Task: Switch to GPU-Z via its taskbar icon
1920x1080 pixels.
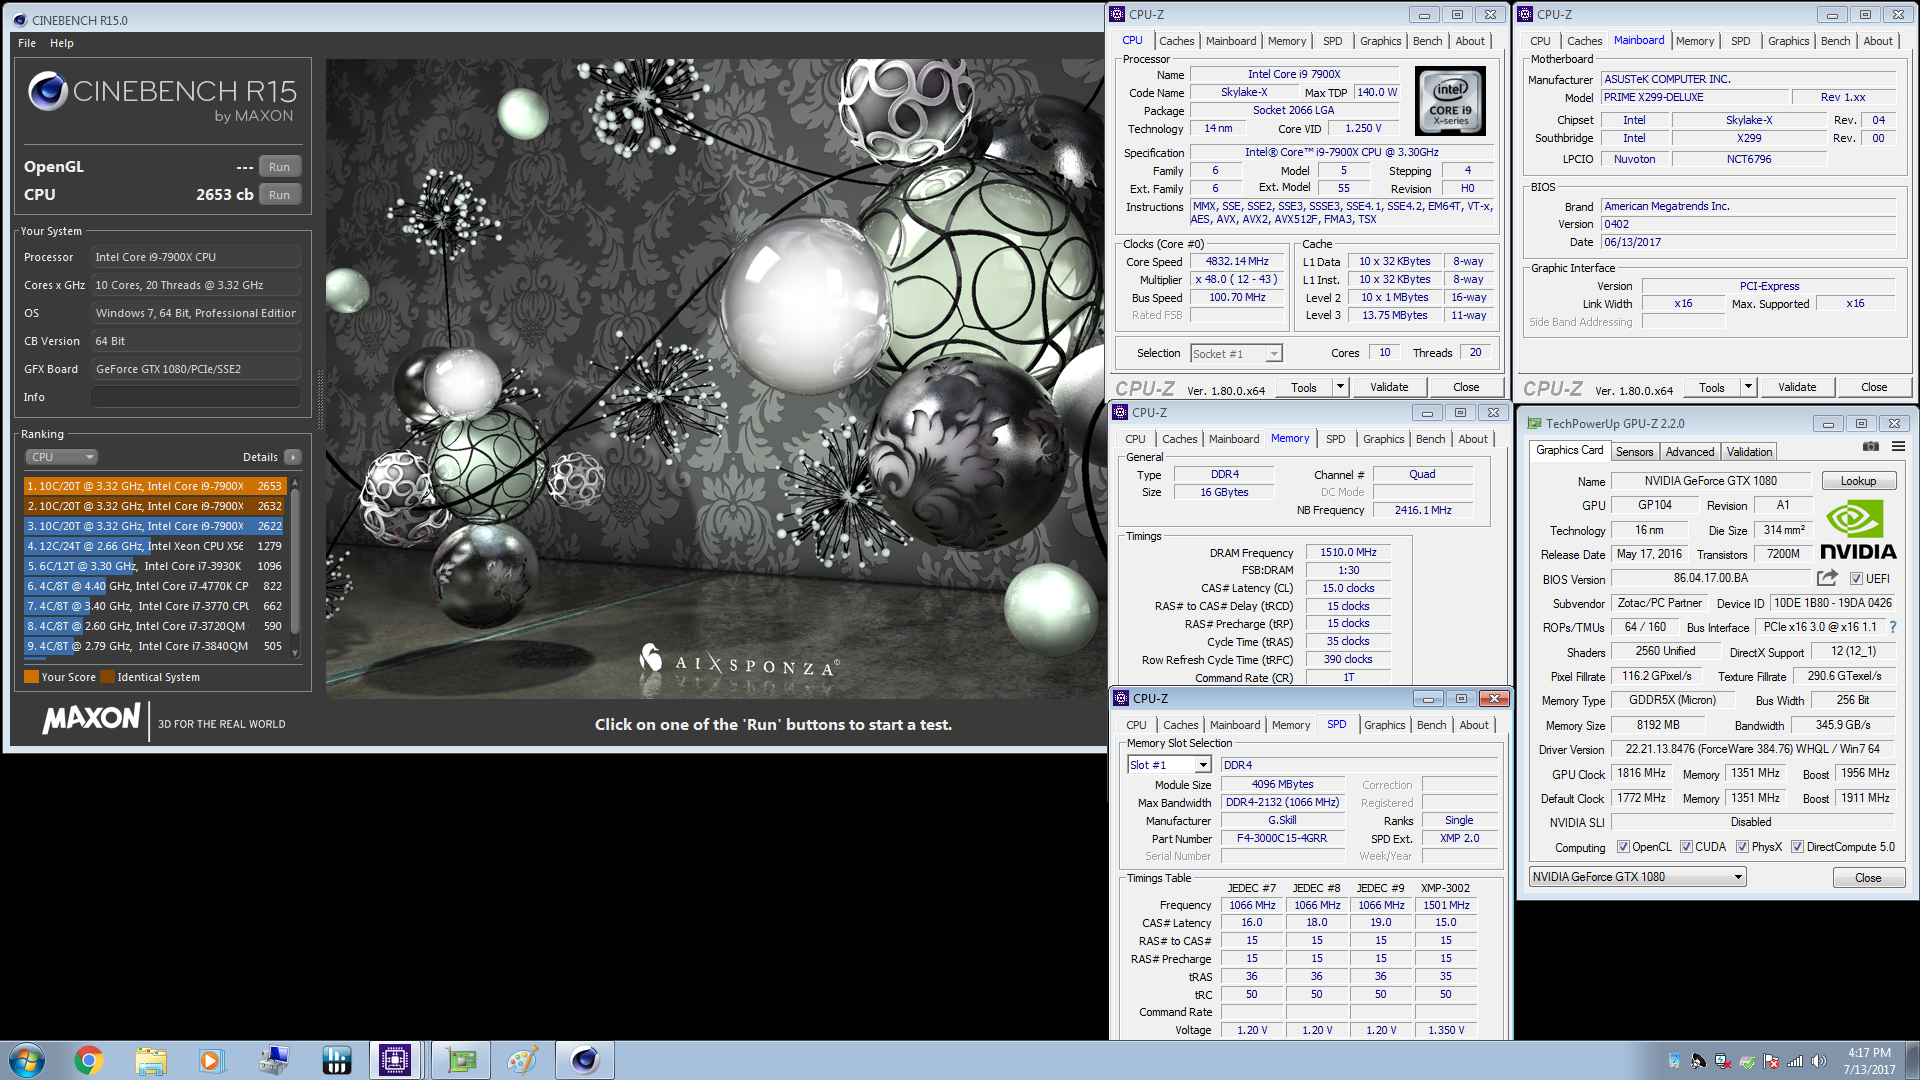Action: coord(460,1060)
